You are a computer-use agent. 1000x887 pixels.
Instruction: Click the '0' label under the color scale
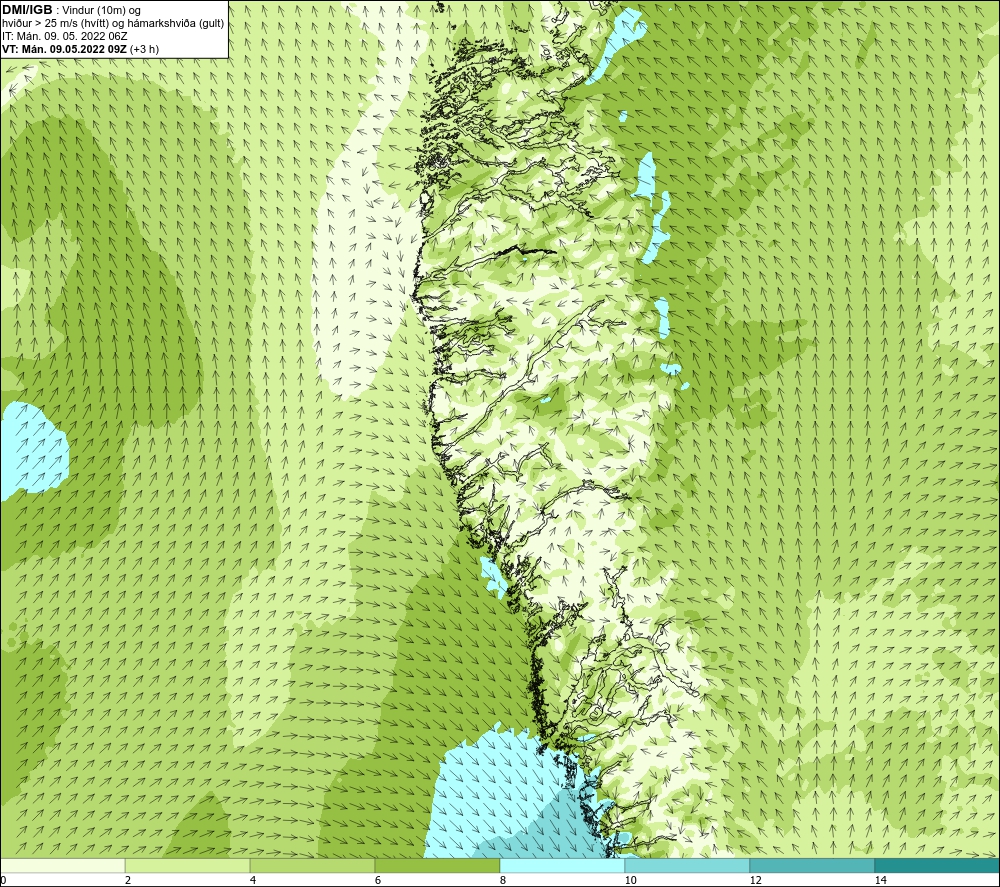click(3, 880)
